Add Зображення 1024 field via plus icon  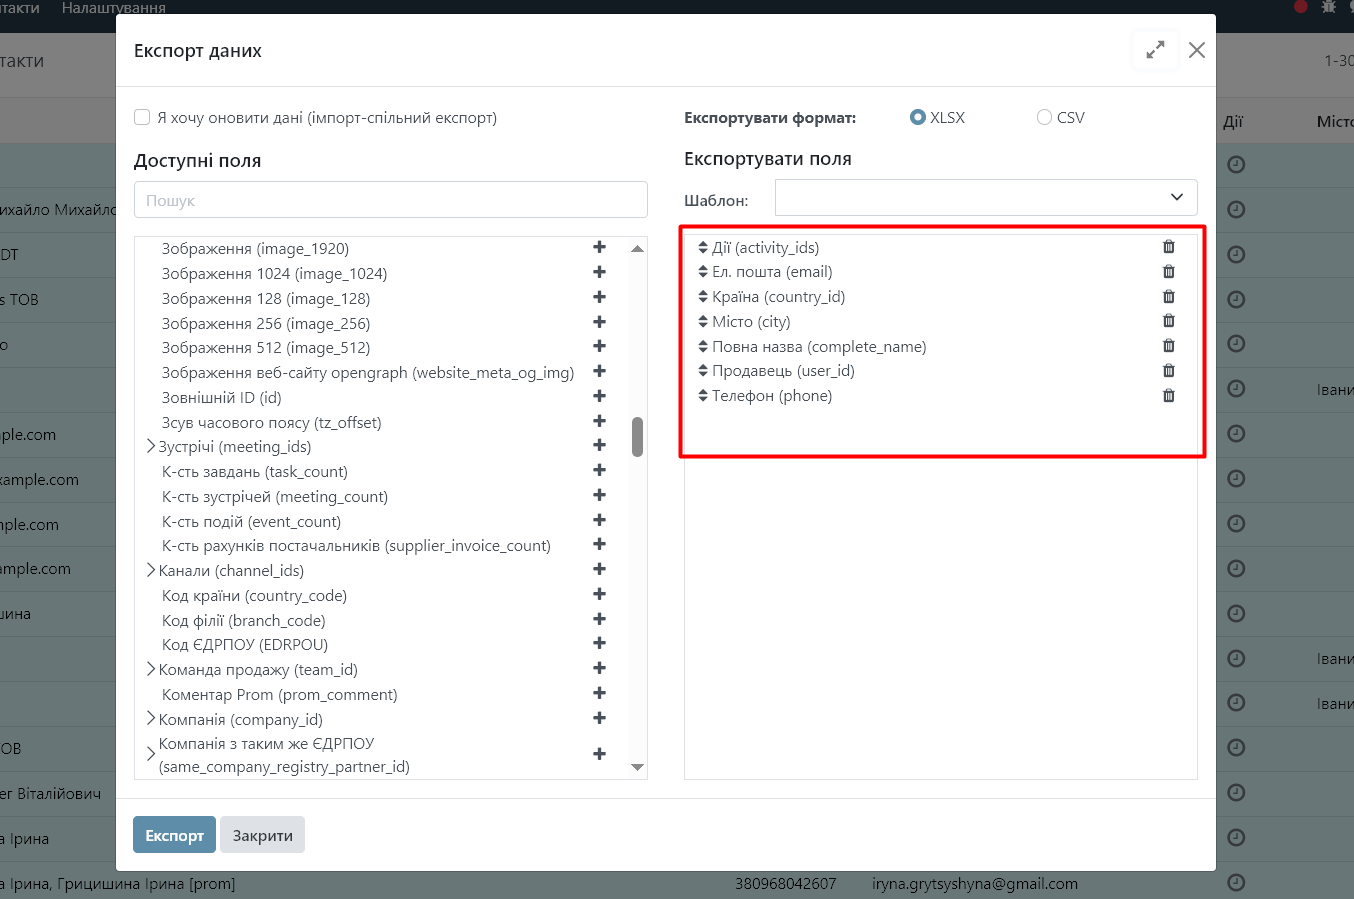click(599, 272)
